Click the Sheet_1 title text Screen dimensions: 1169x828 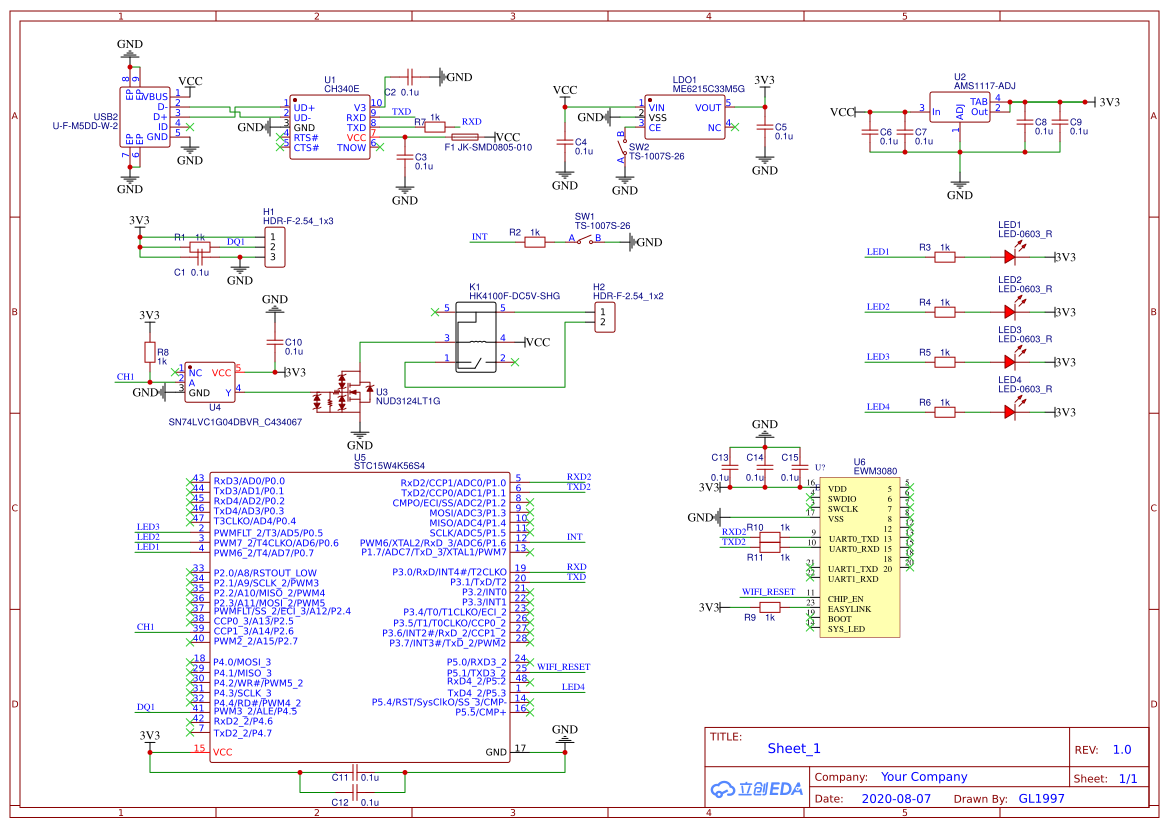(x=794, y=748)
